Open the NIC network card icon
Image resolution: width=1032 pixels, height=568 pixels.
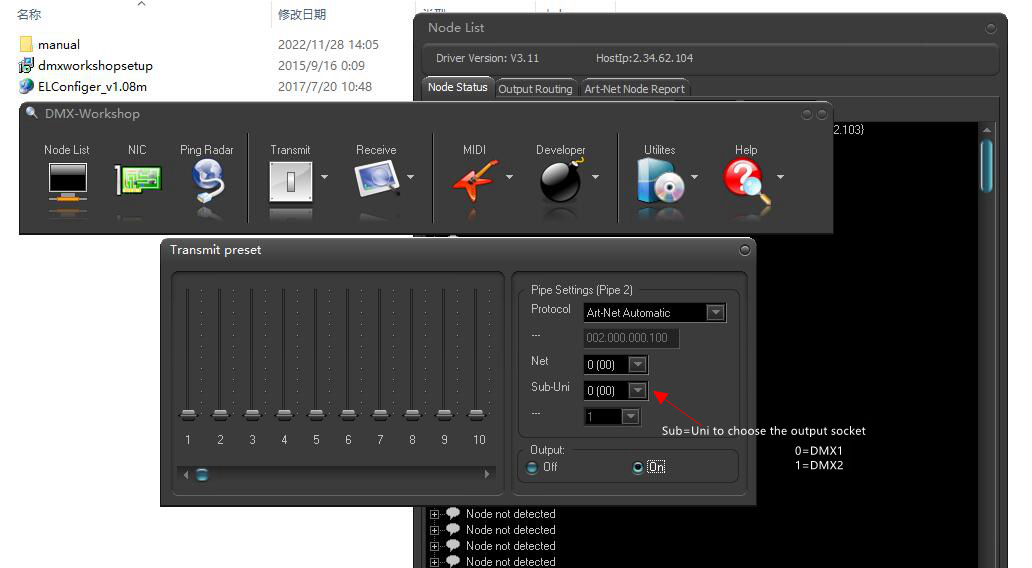pyautogui.click(x=138, y=180)
